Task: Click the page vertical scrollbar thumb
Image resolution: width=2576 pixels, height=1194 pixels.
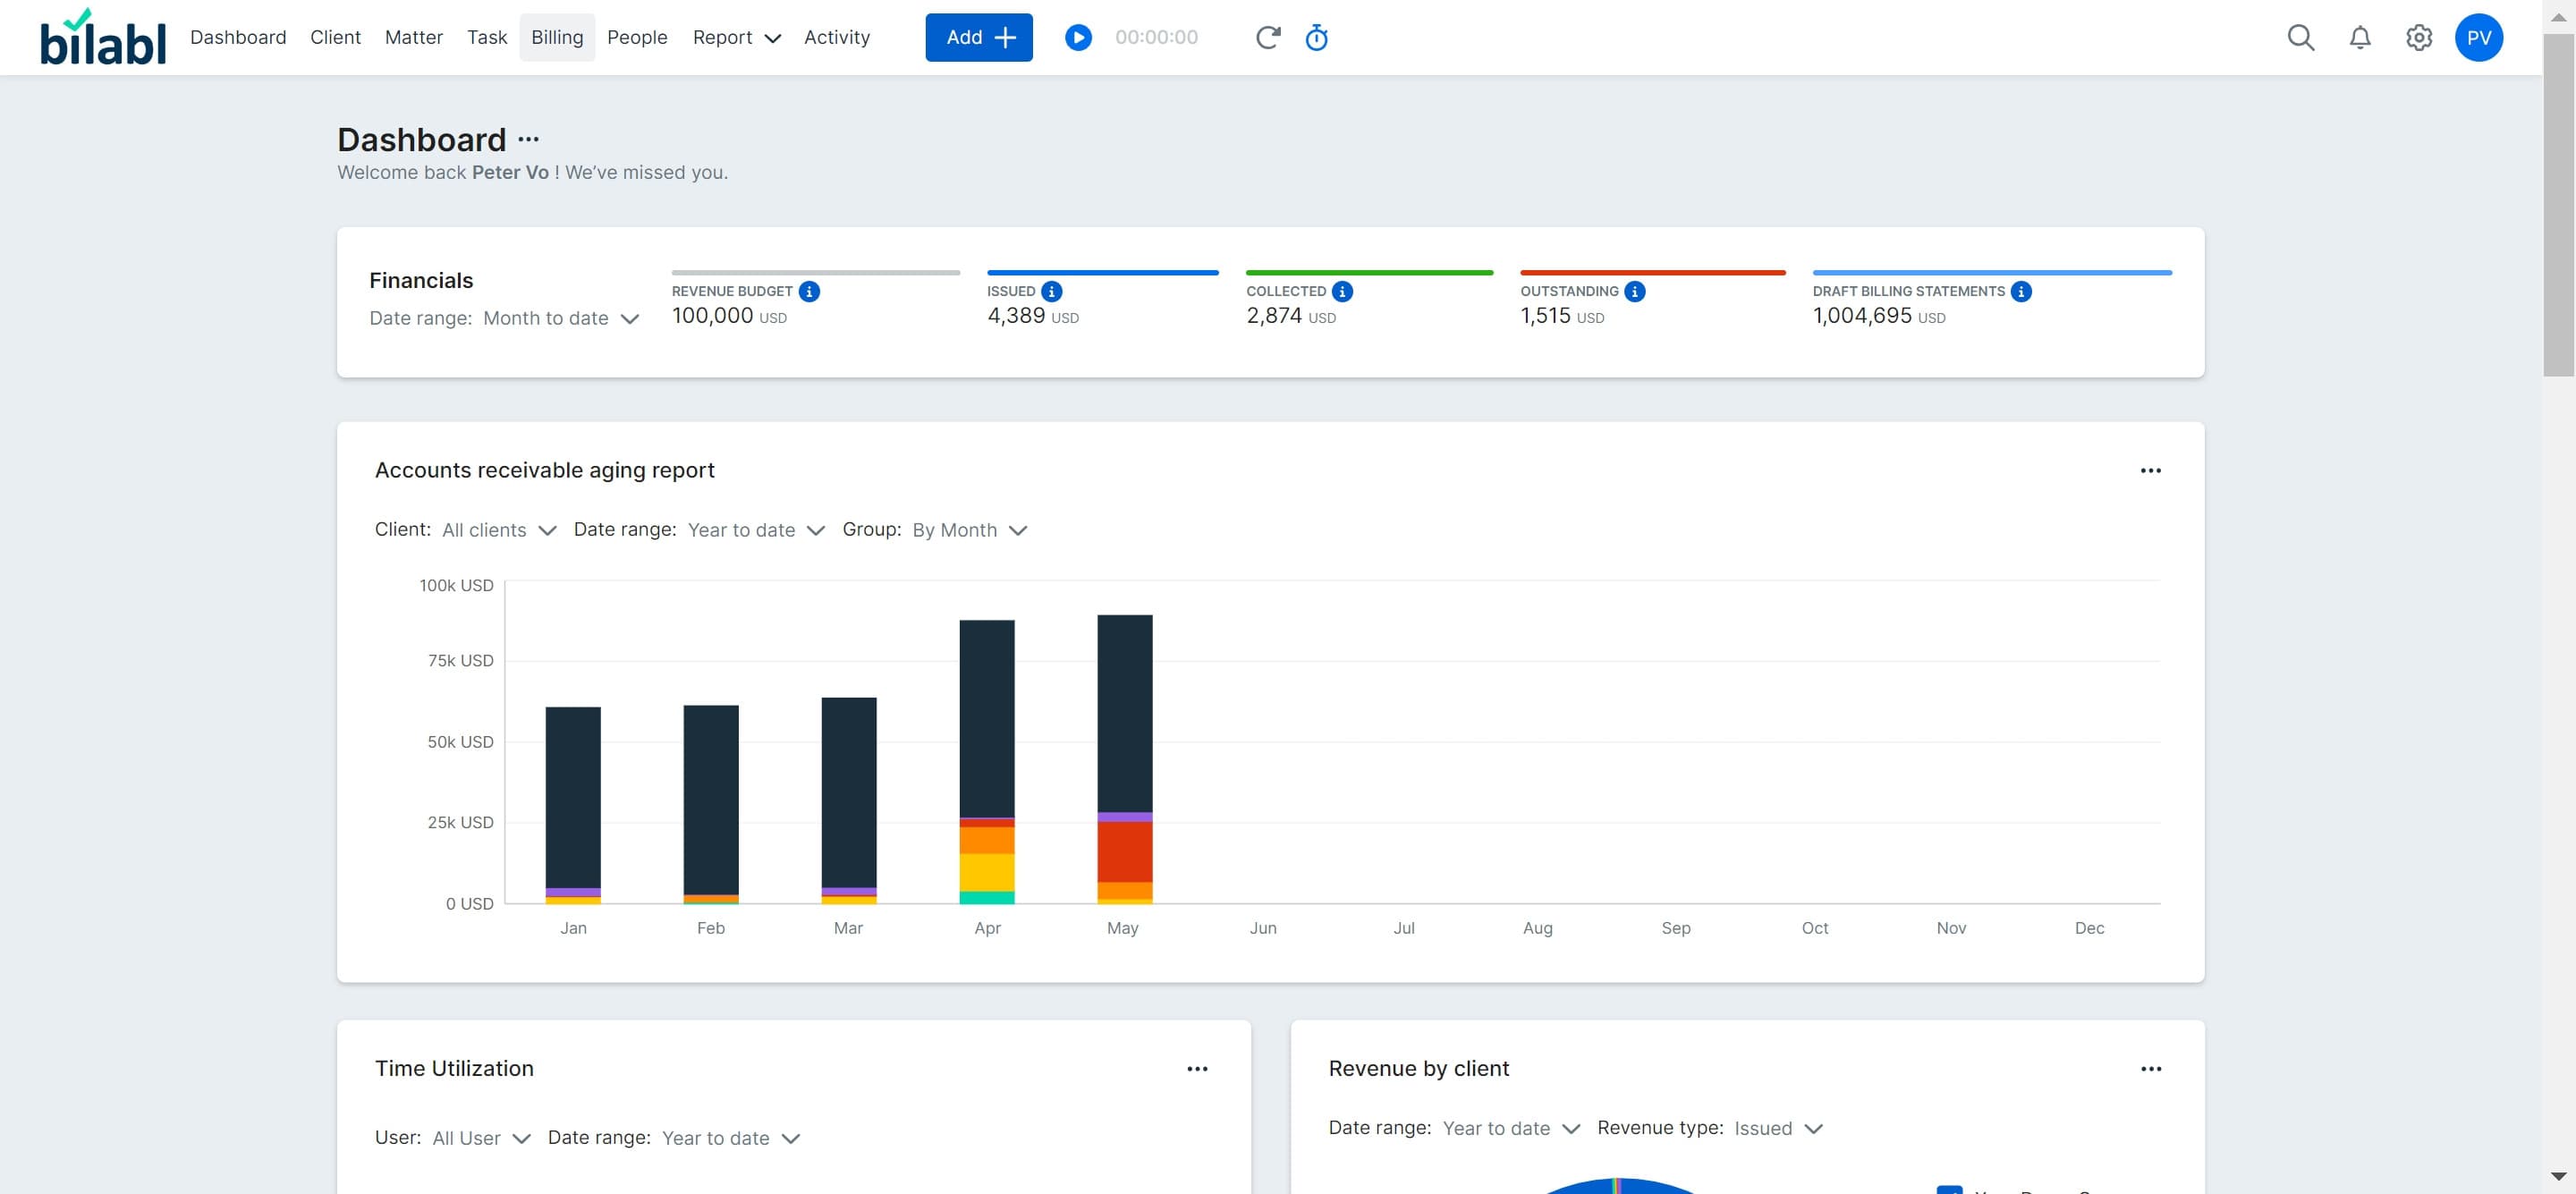Action: pos(2559,205)
